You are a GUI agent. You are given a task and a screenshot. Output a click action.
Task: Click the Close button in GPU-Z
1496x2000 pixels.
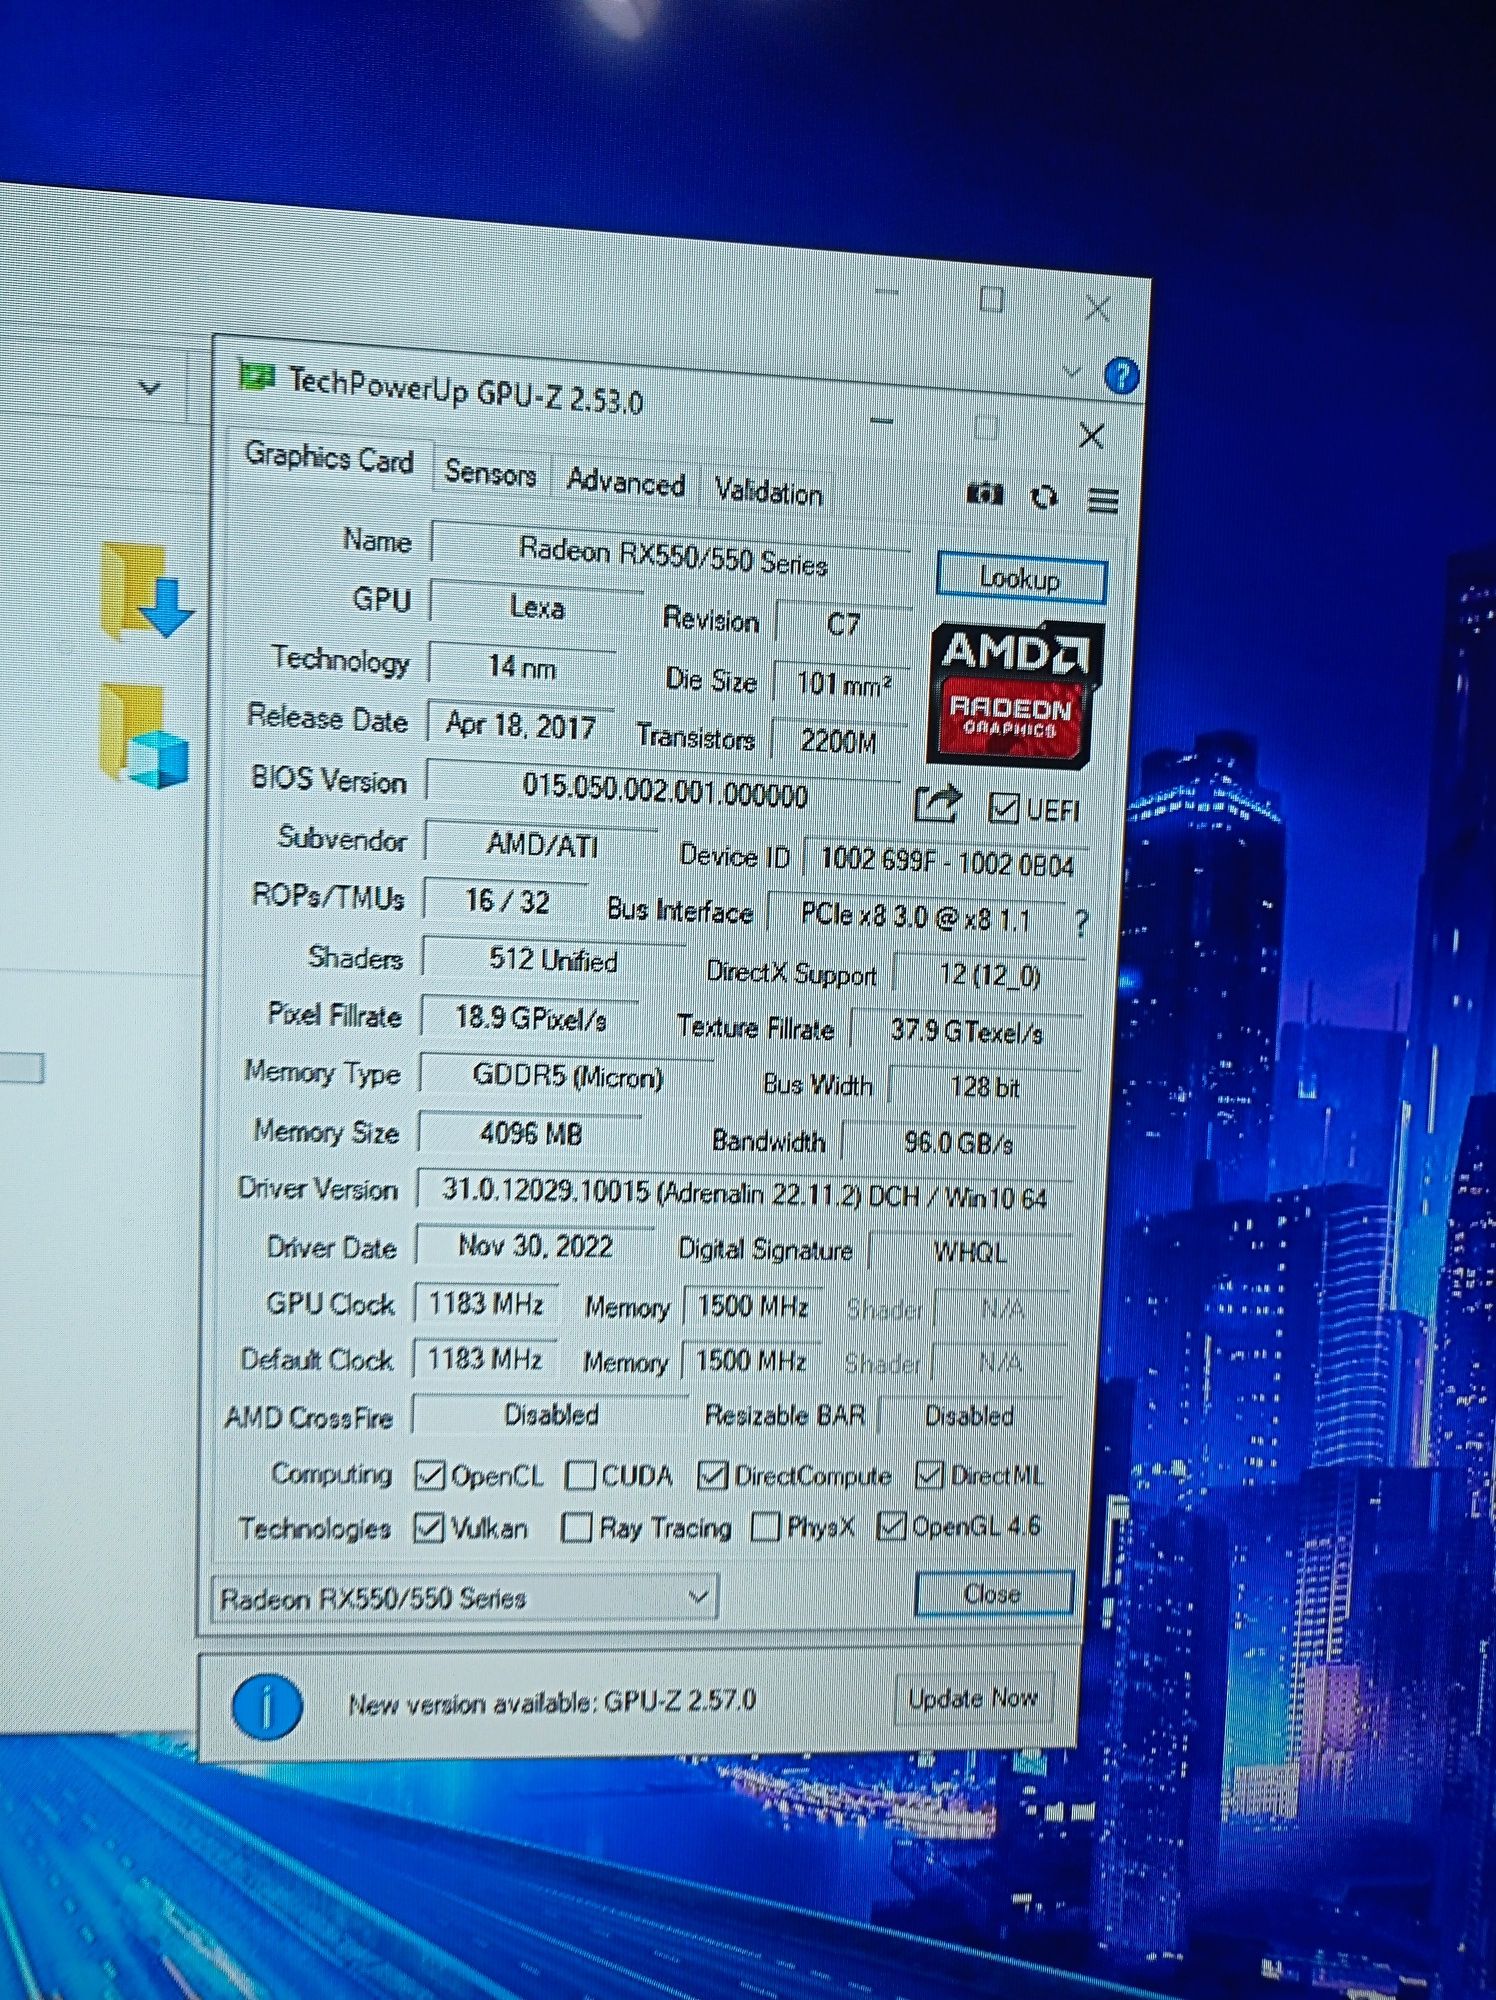(993, 1593)
